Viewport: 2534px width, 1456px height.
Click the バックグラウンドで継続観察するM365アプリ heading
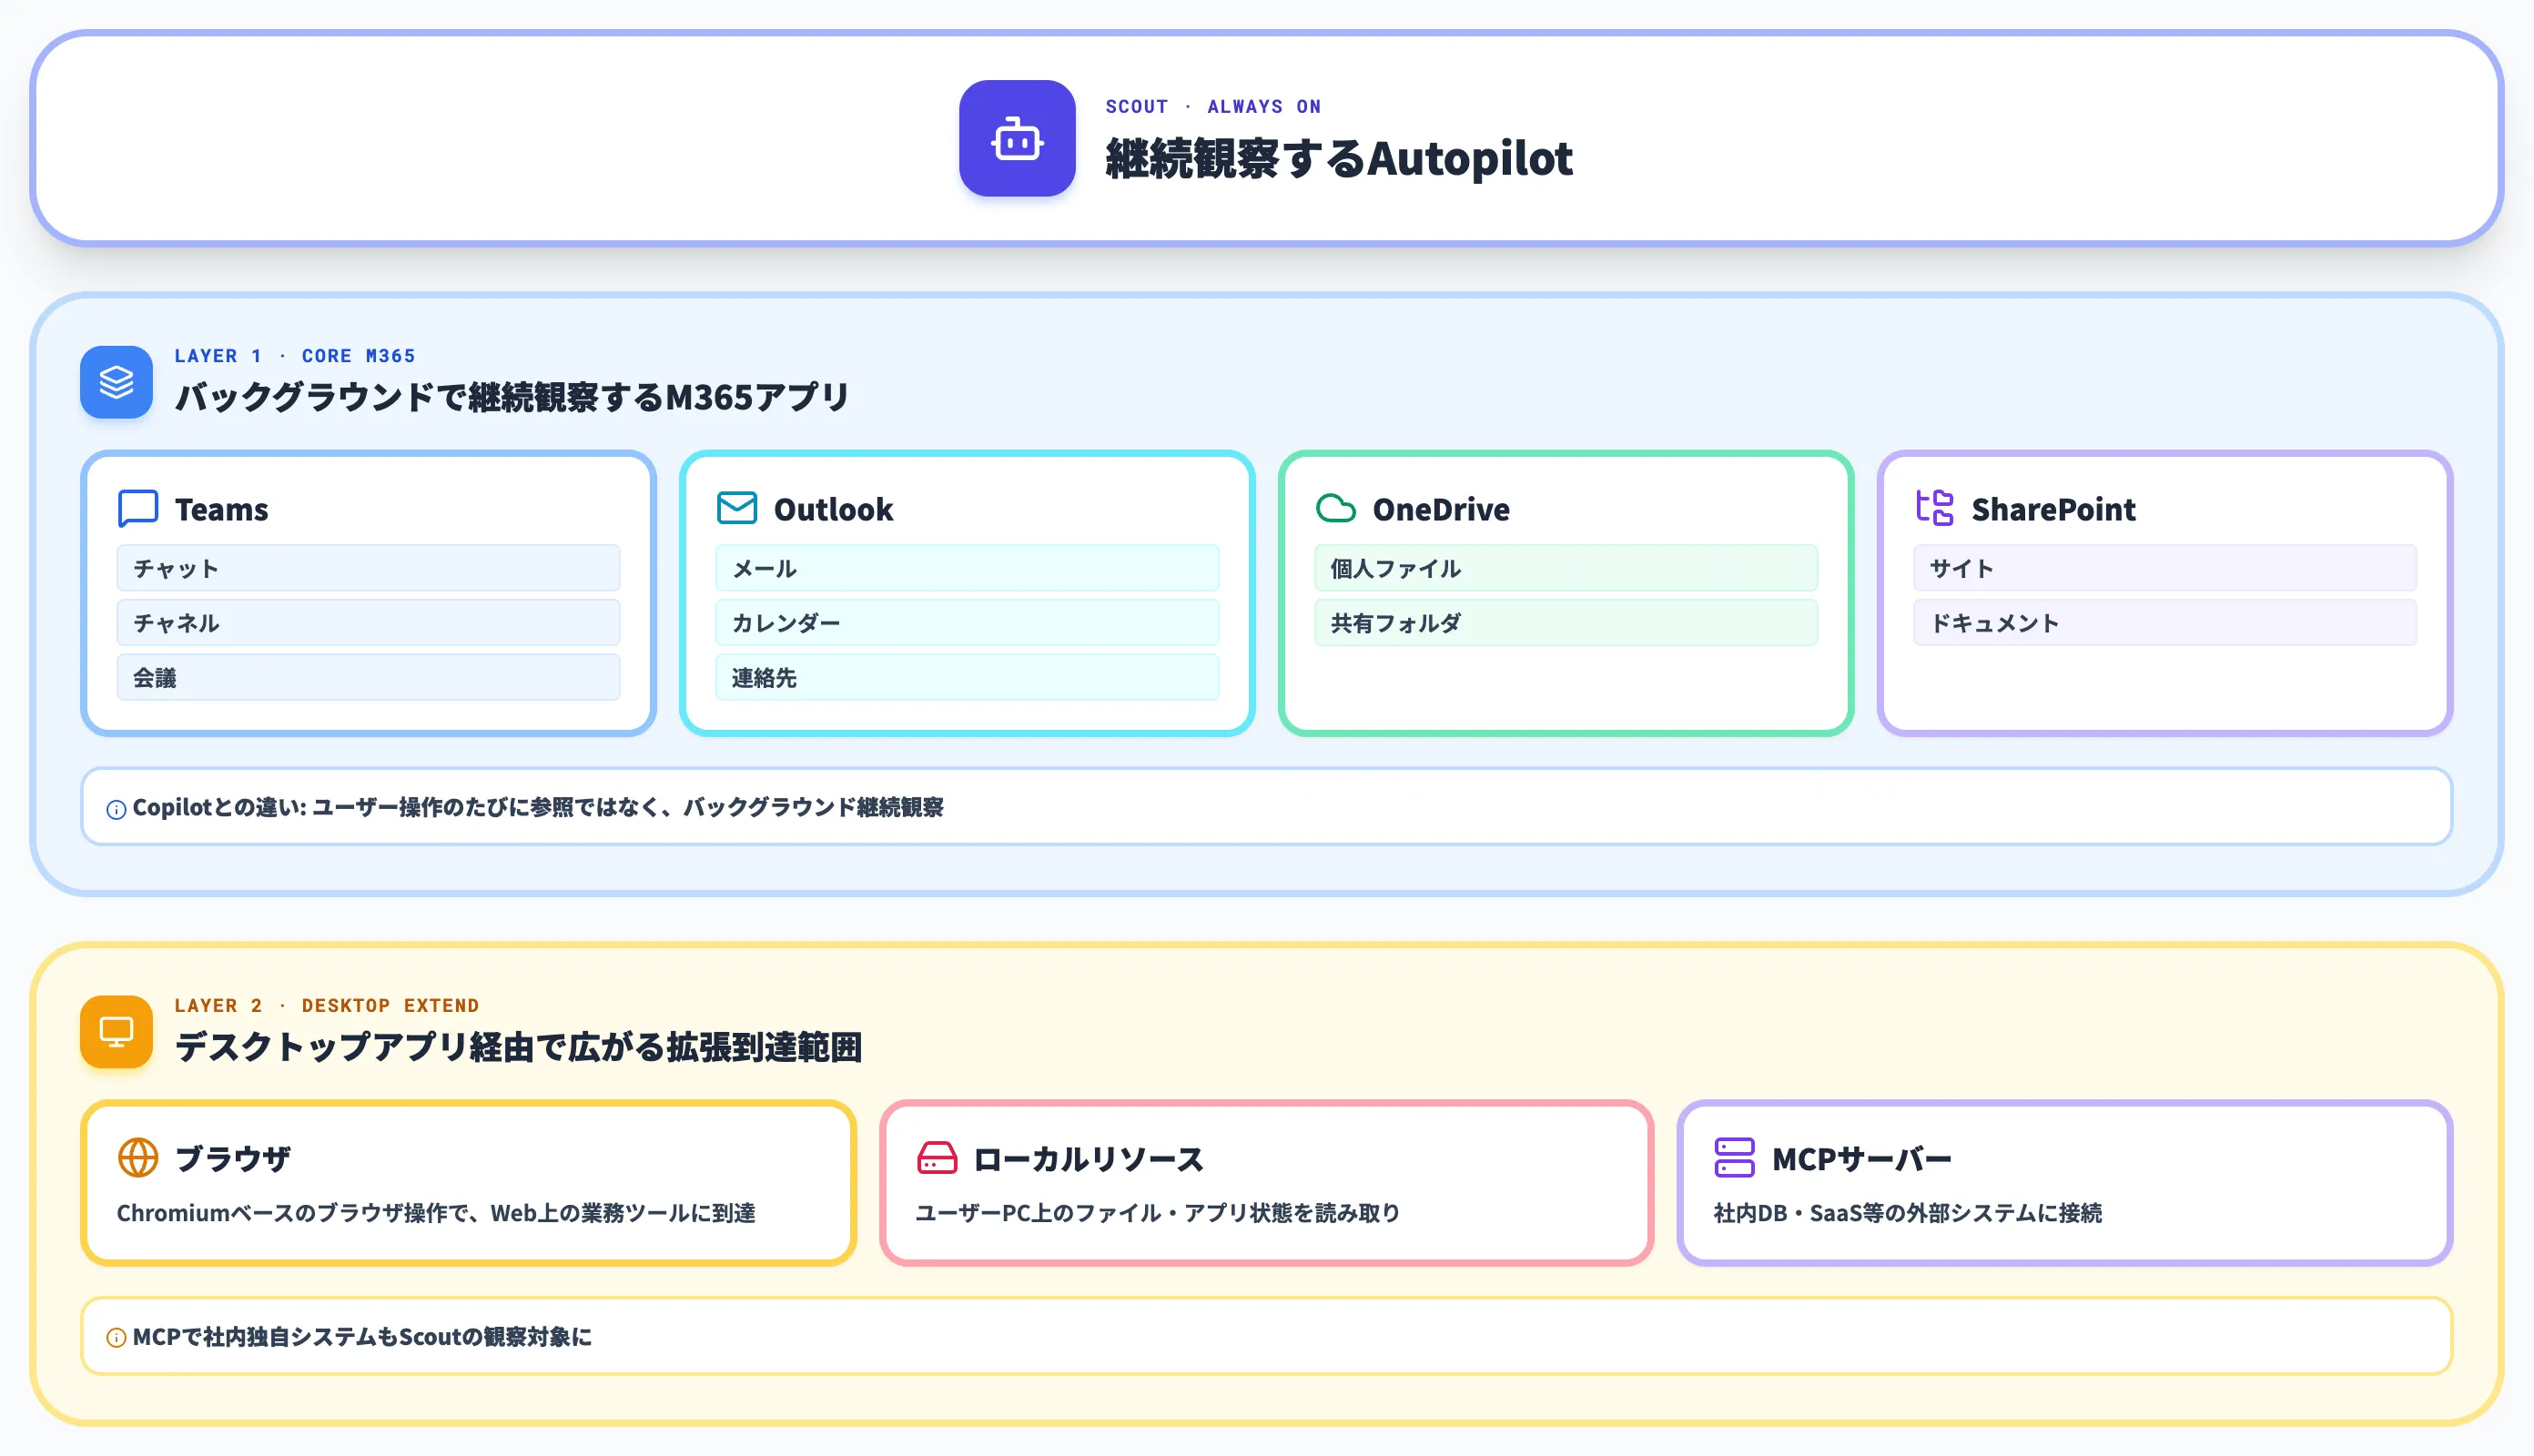pos(512,397)
